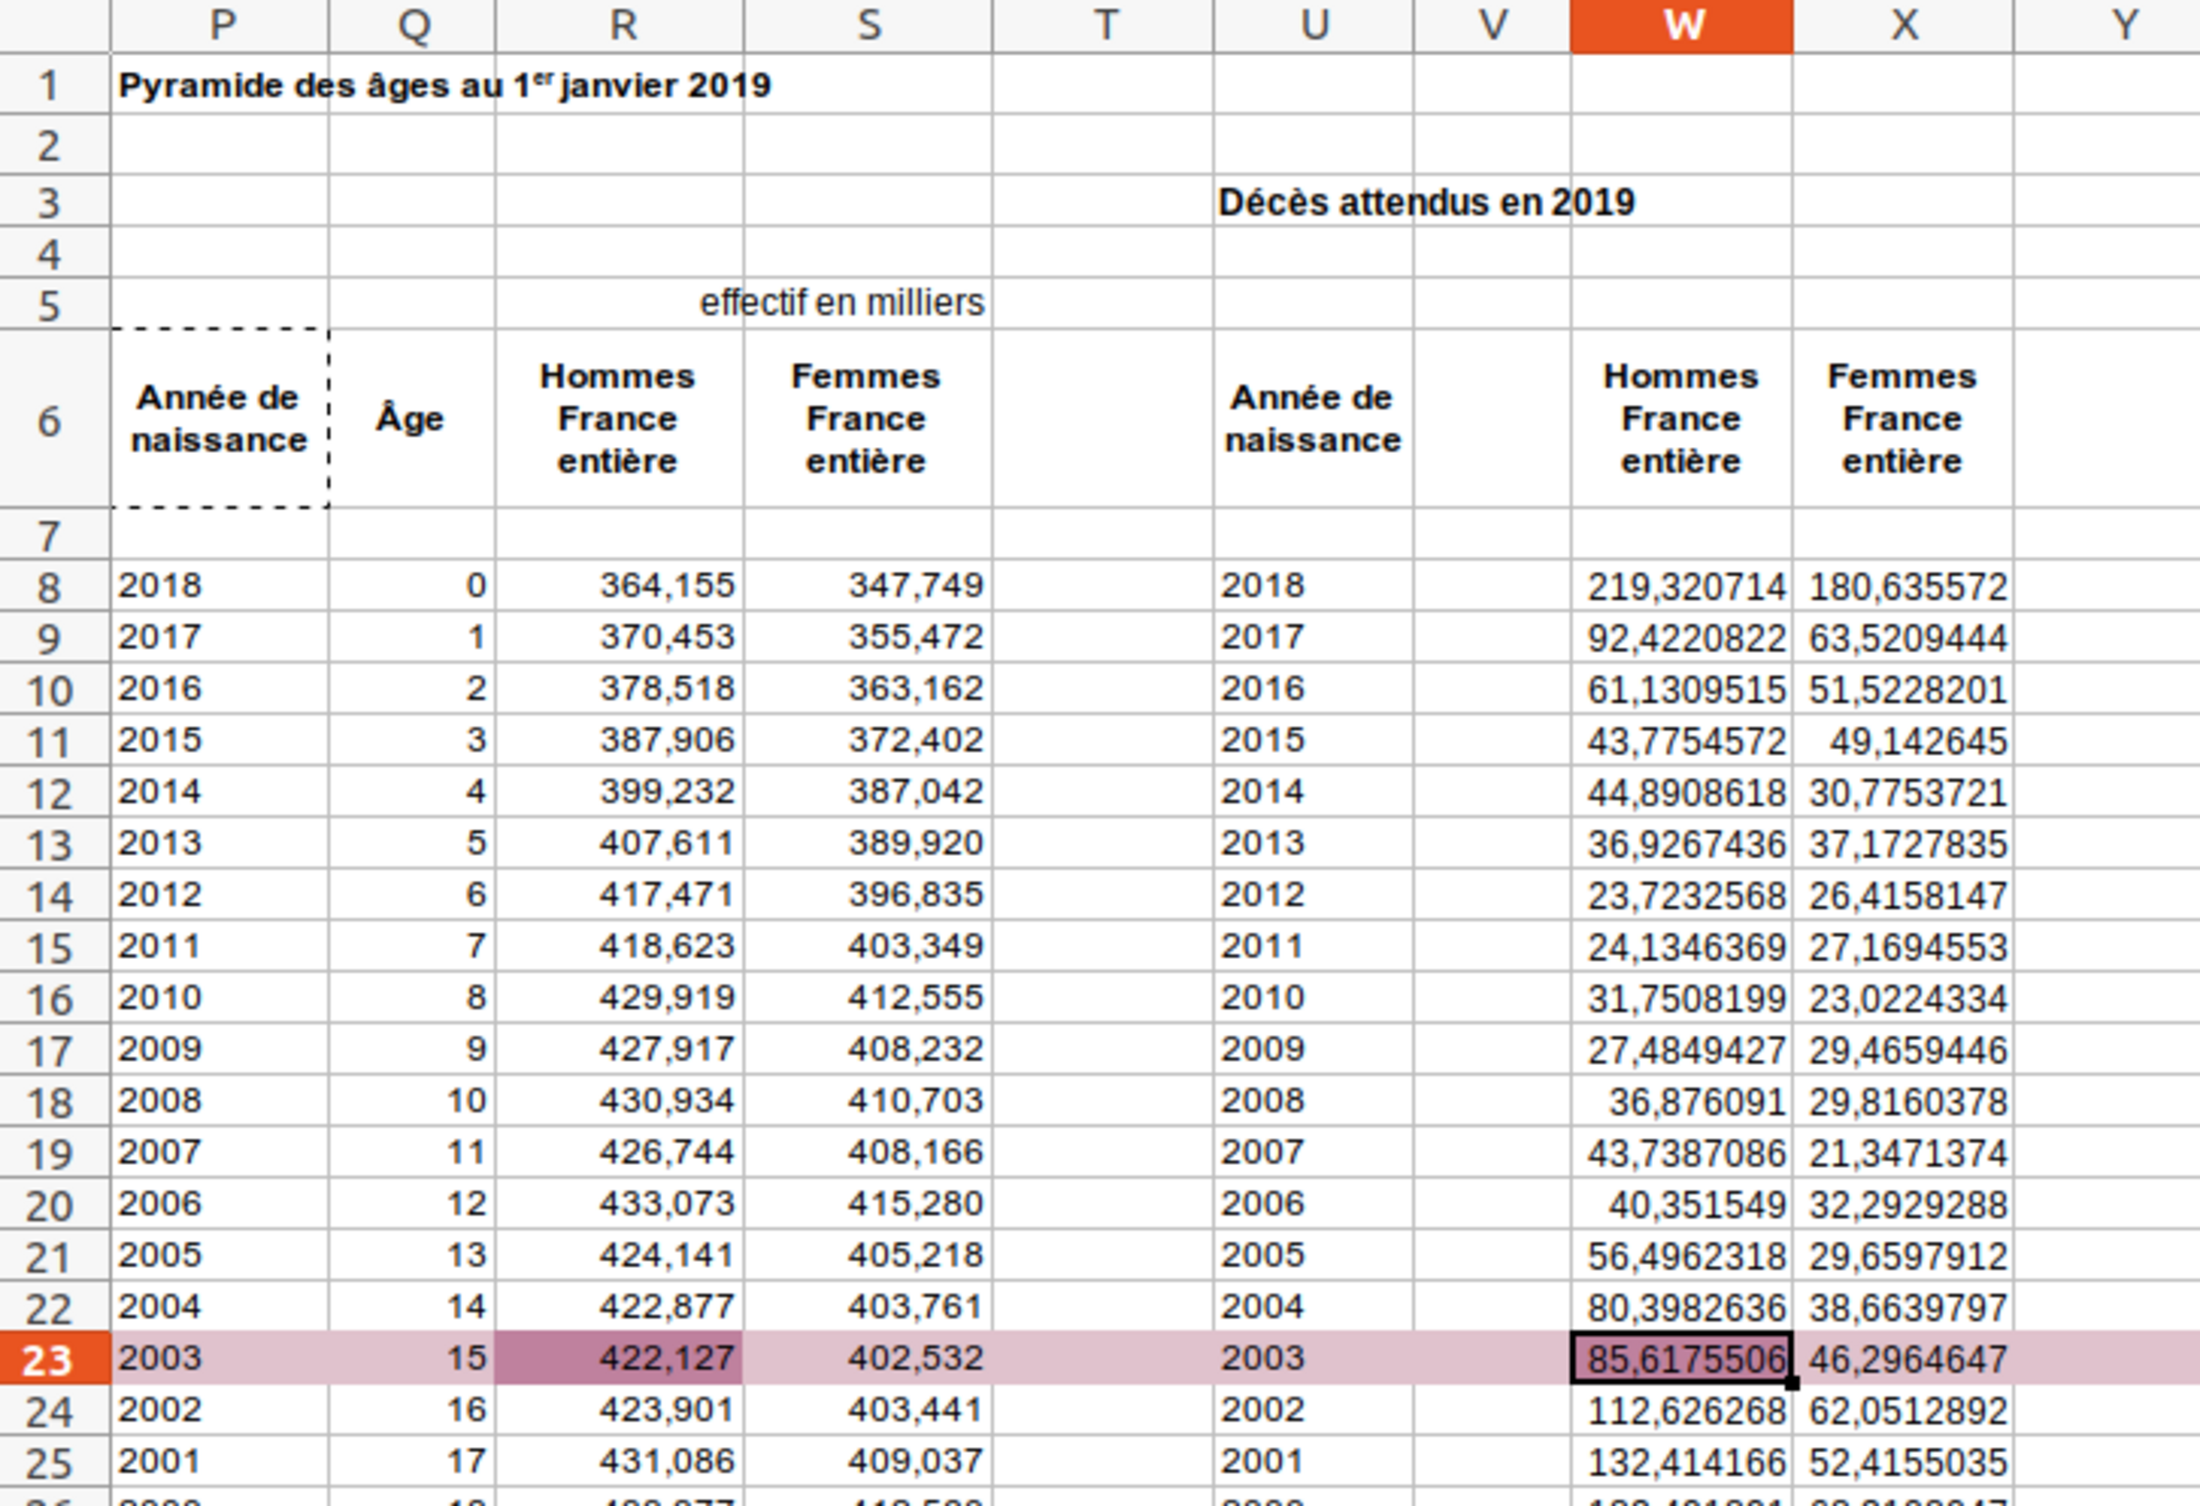This screenshot has width=2200, height=1506.
Task: Click column header R
Action: (x=619, y=25)
